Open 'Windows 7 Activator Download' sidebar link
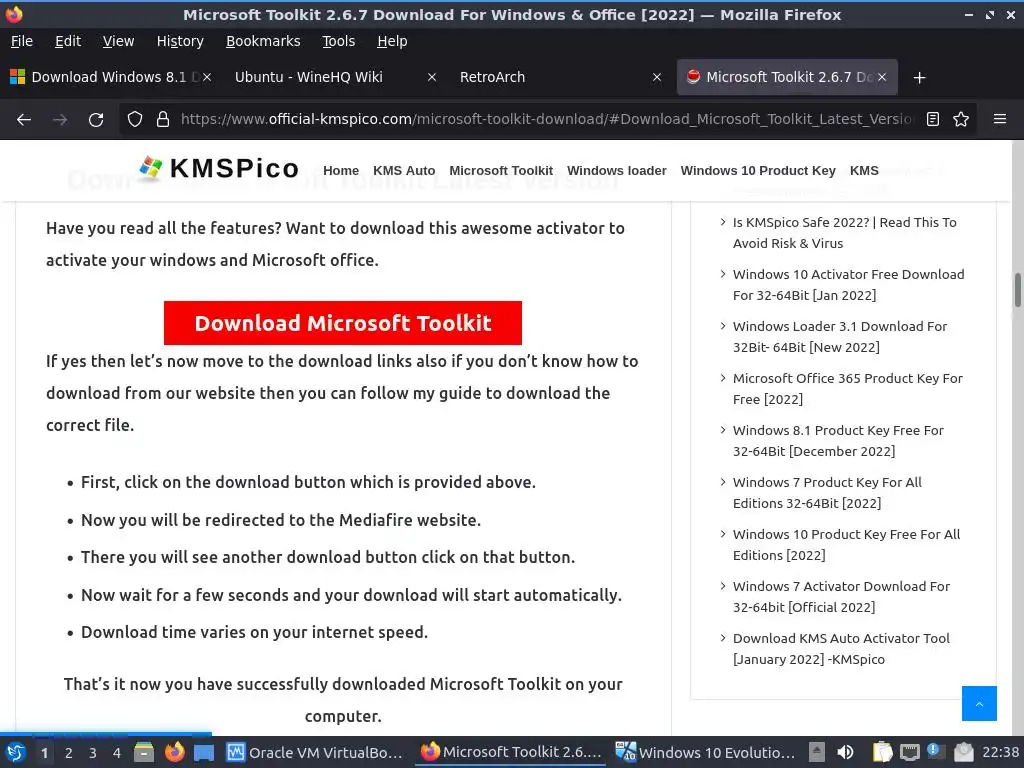The width and height of the screenshot is (1024, 768). click(x=841, y=597)
